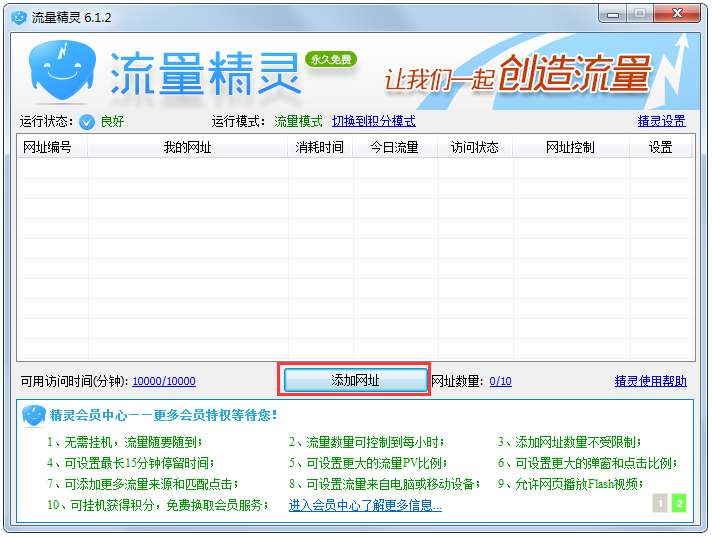The width and height of the screenshot is (712, 537).
Task: Click the status checkmark icon beside 良好
Action: (87, 122)
